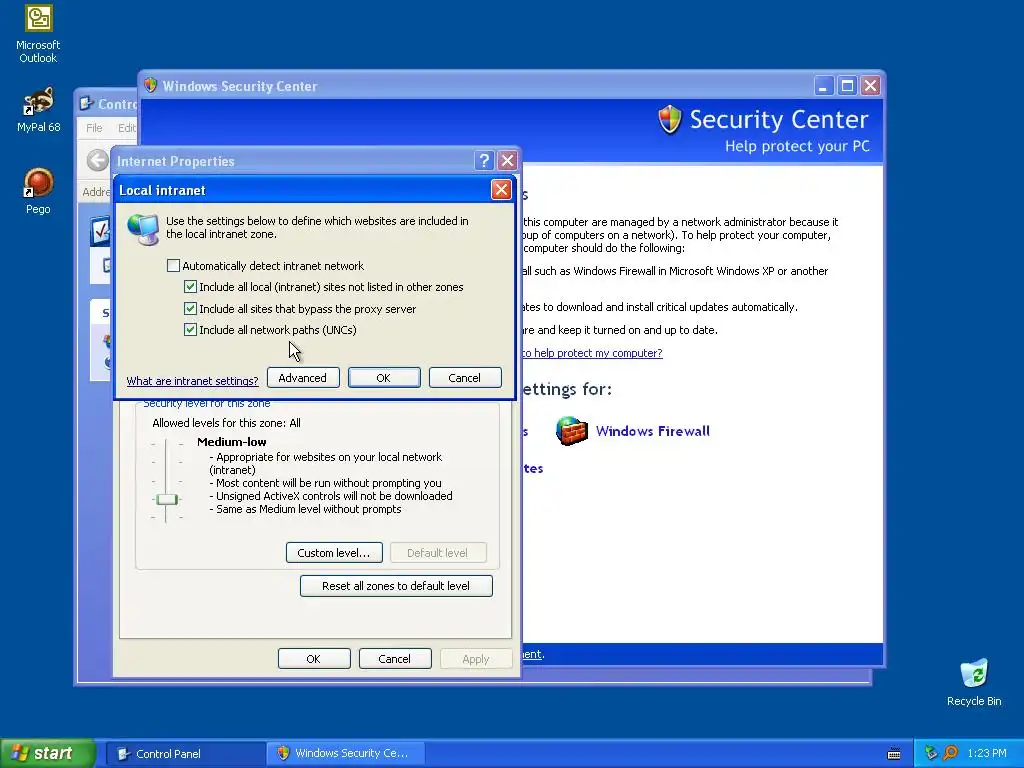Screen dimensions: 1024x768
Task: Maximize the Windows Security Center window
Action: point(847,86)
